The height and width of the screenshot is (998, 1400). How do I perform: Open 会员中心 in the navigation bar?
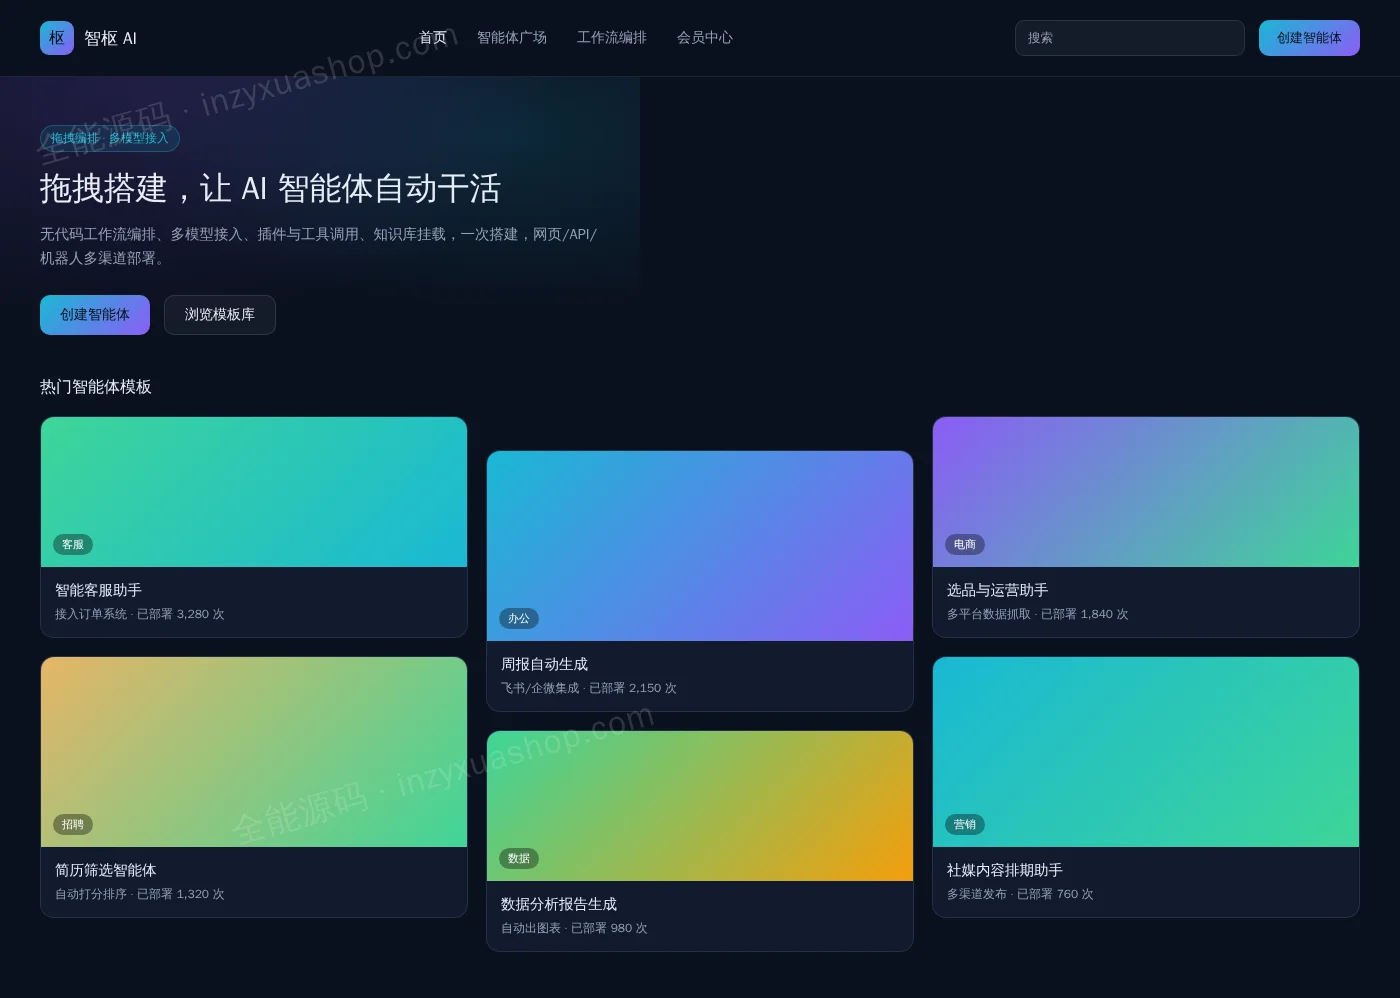coord(705,38)
